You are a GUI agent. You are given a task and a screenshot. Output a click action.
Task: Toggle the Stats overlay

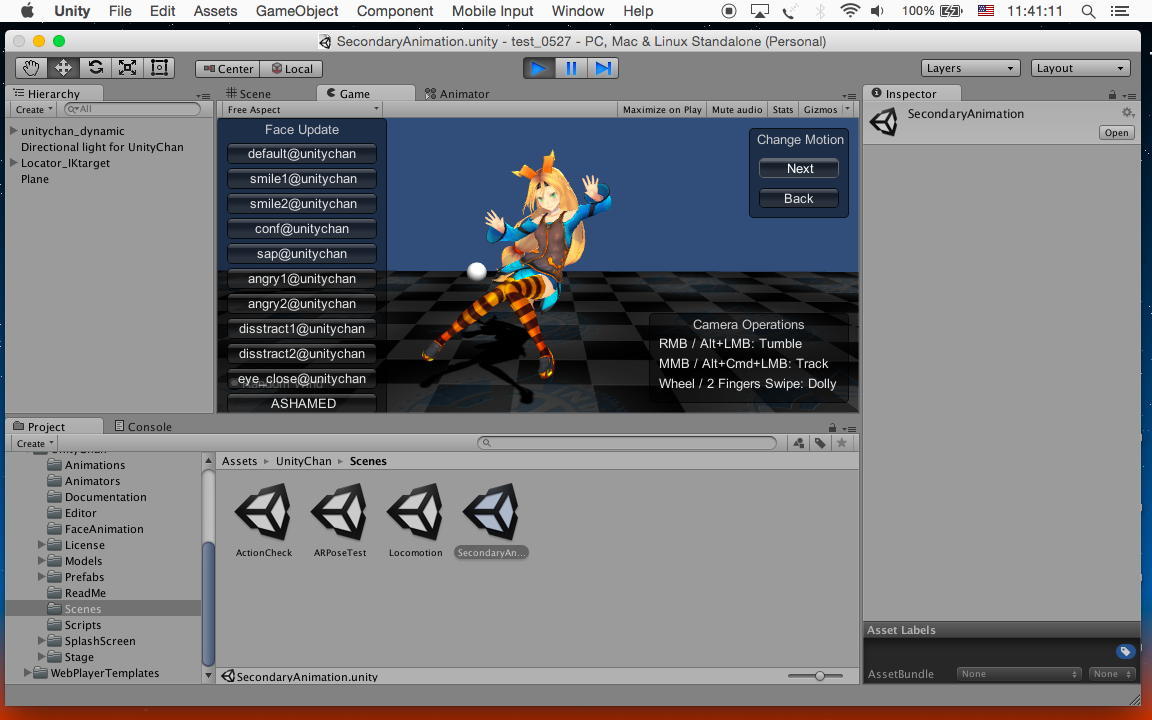(x=783, y=110)
